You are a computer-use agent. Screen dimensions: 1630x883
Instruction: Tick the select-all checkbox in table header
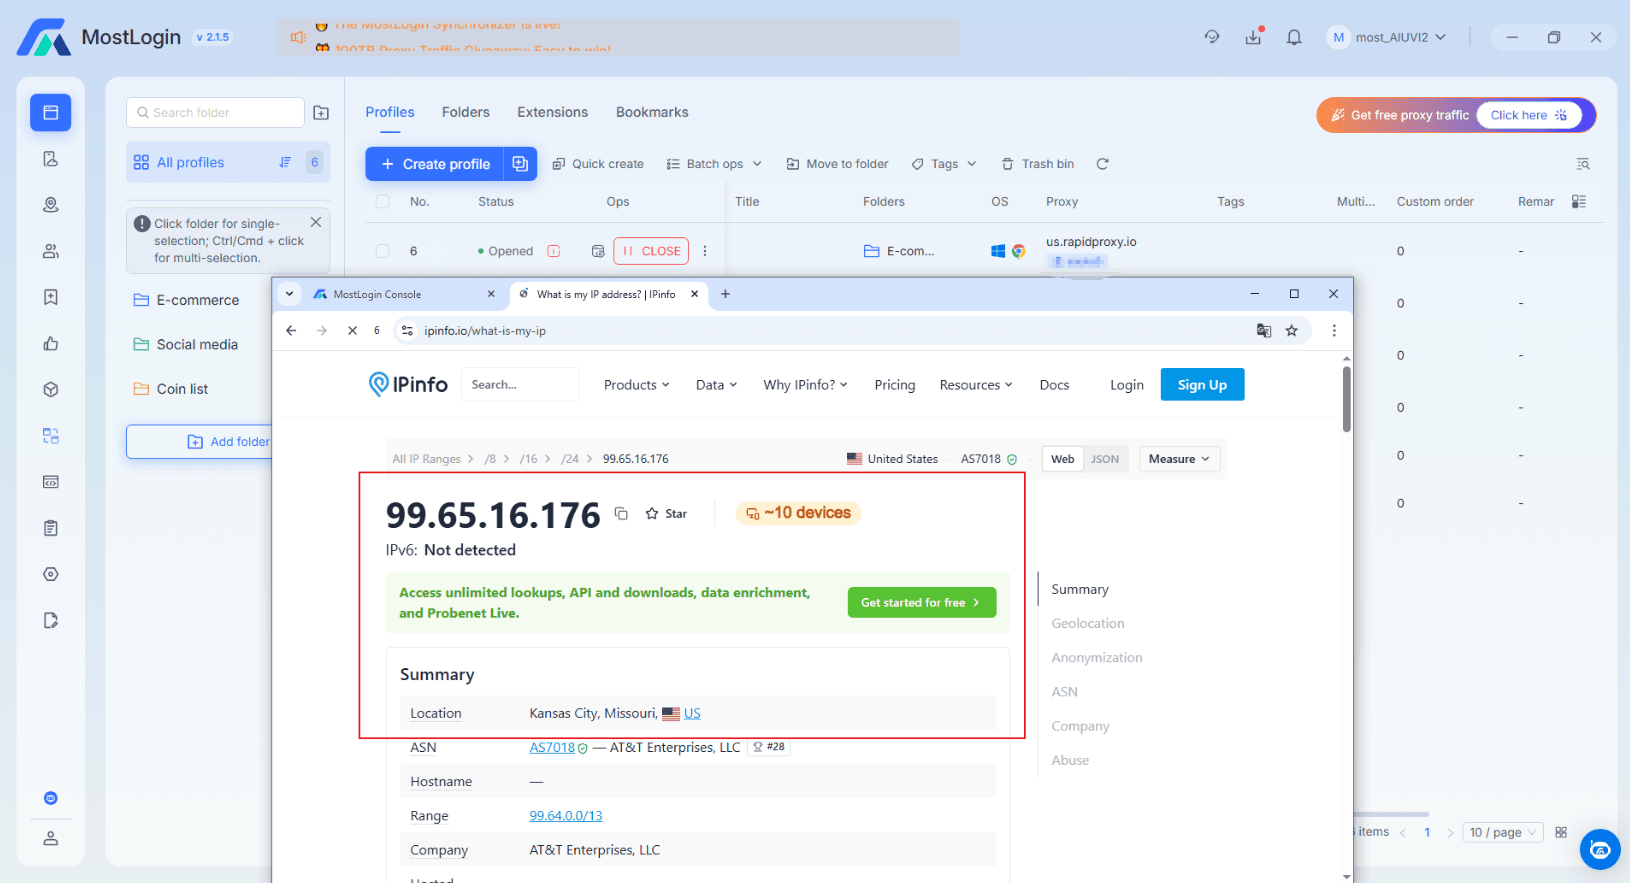[x=383, y=201]
